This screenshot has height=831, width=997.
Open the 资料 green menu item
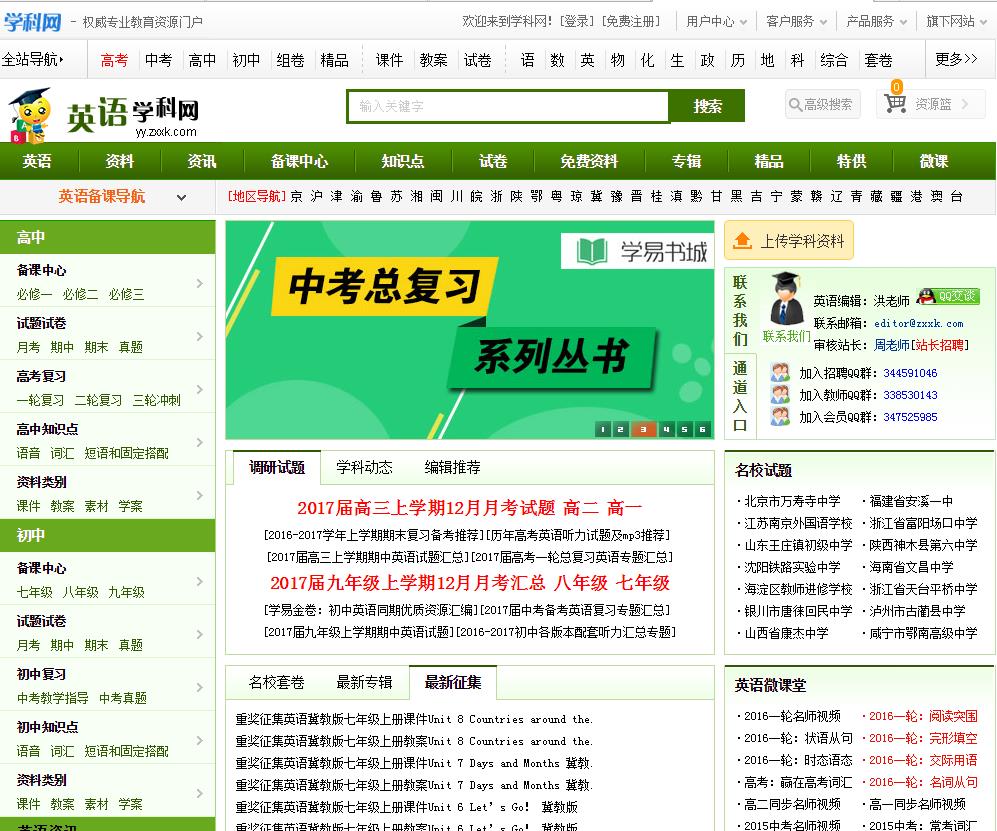pyautogui.click(x=120, y=161)
